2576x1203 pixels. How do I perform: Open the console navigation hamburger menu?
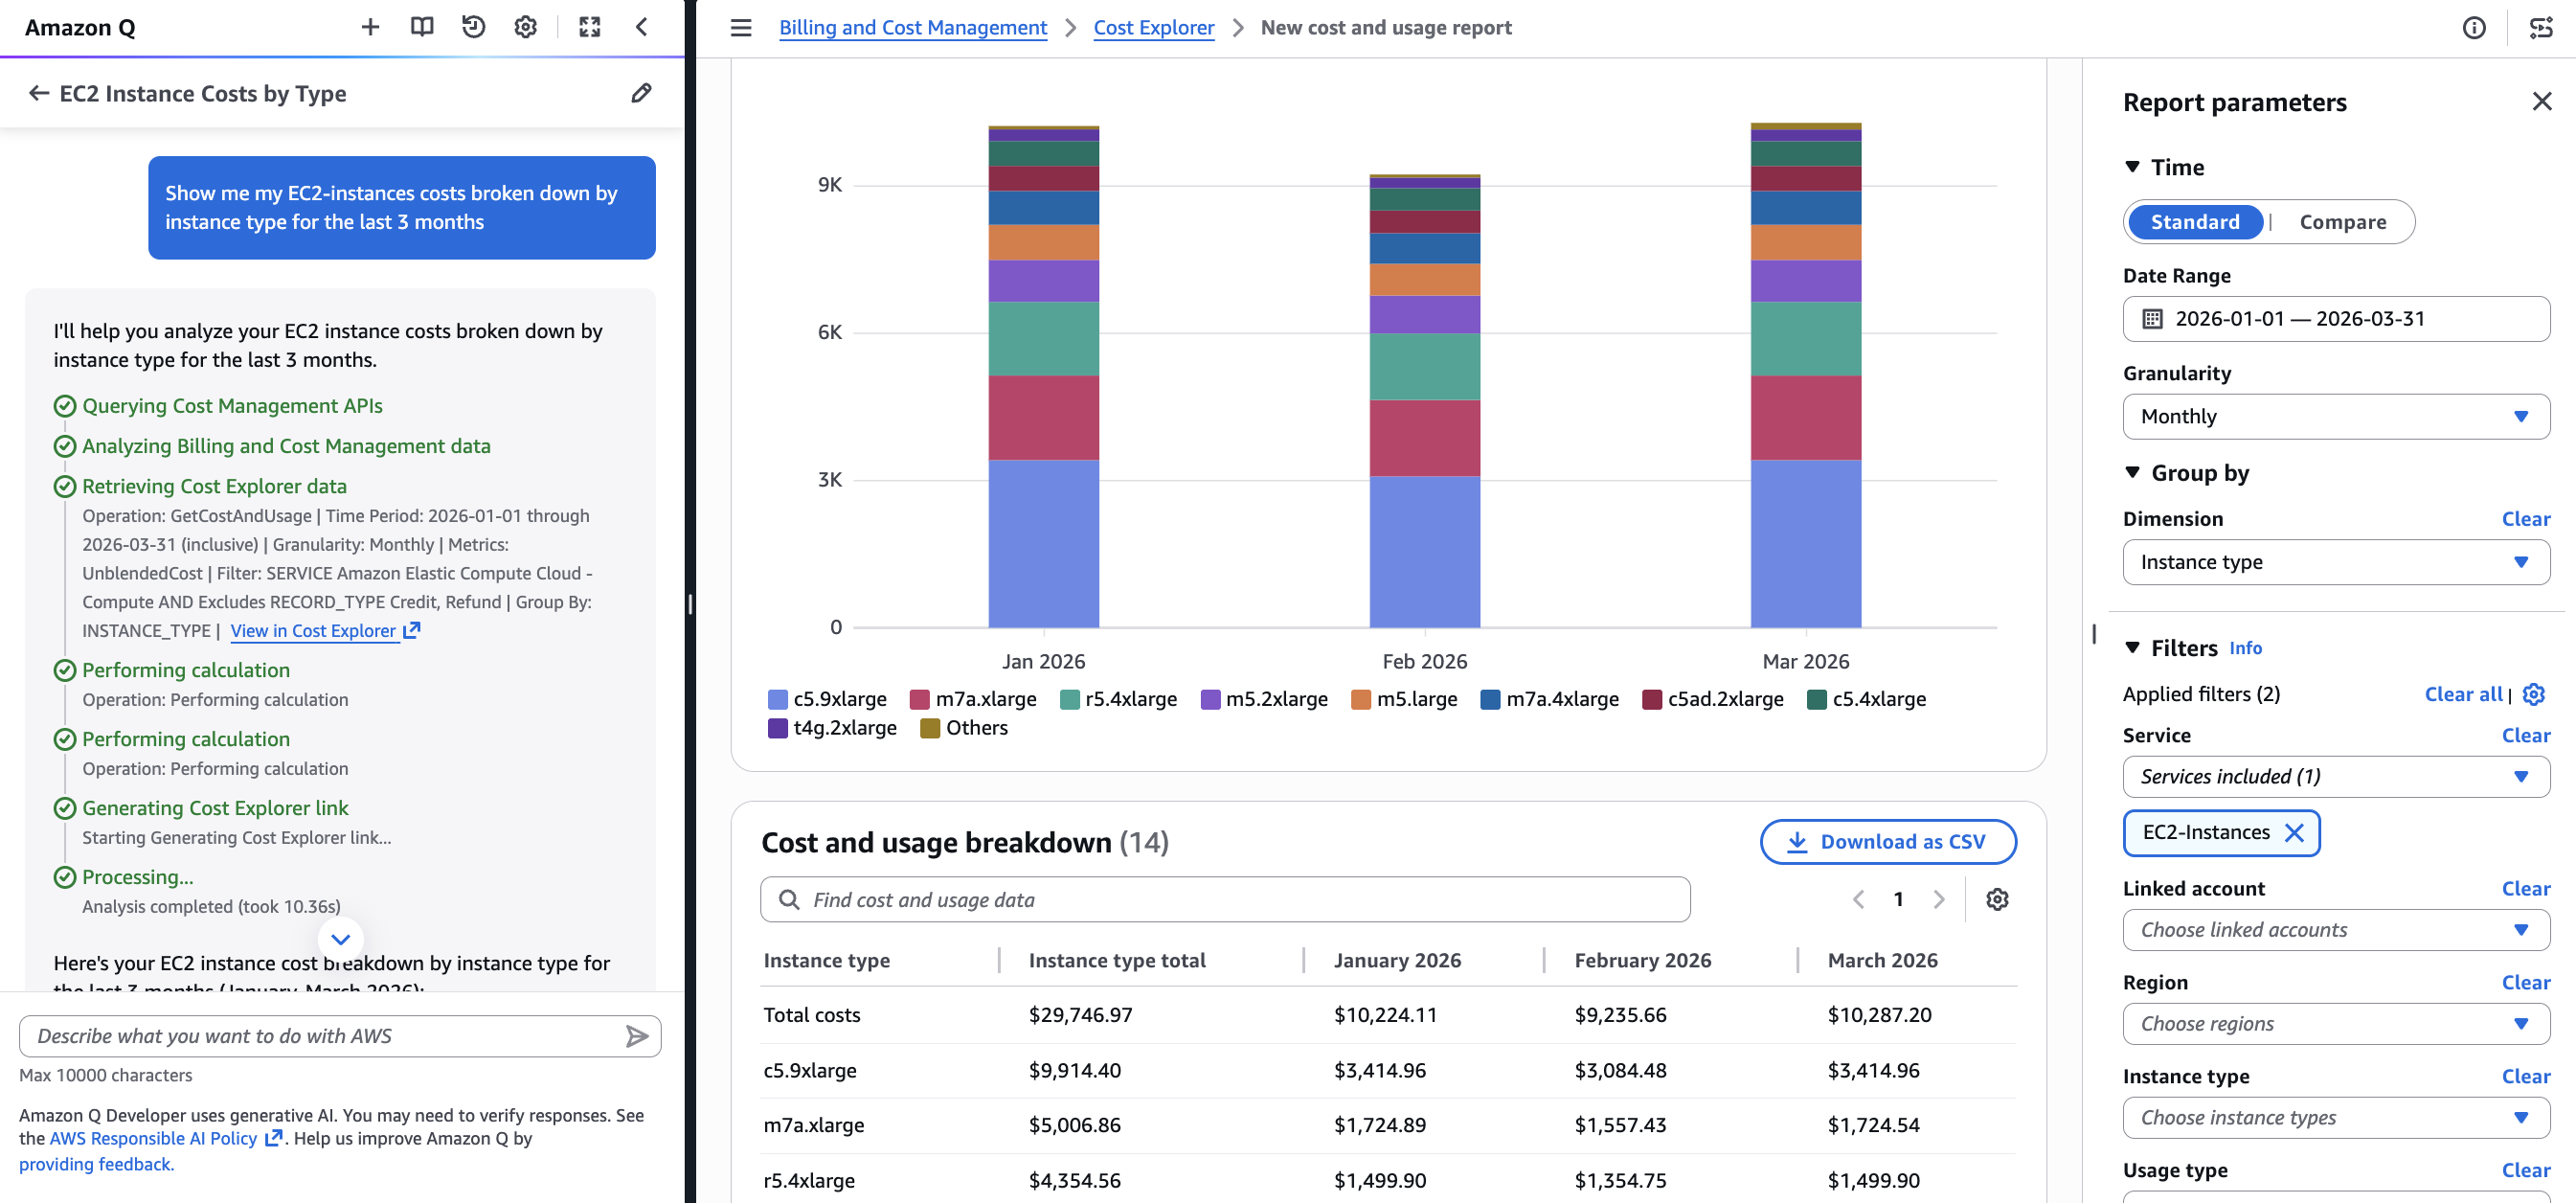(740, 27)
